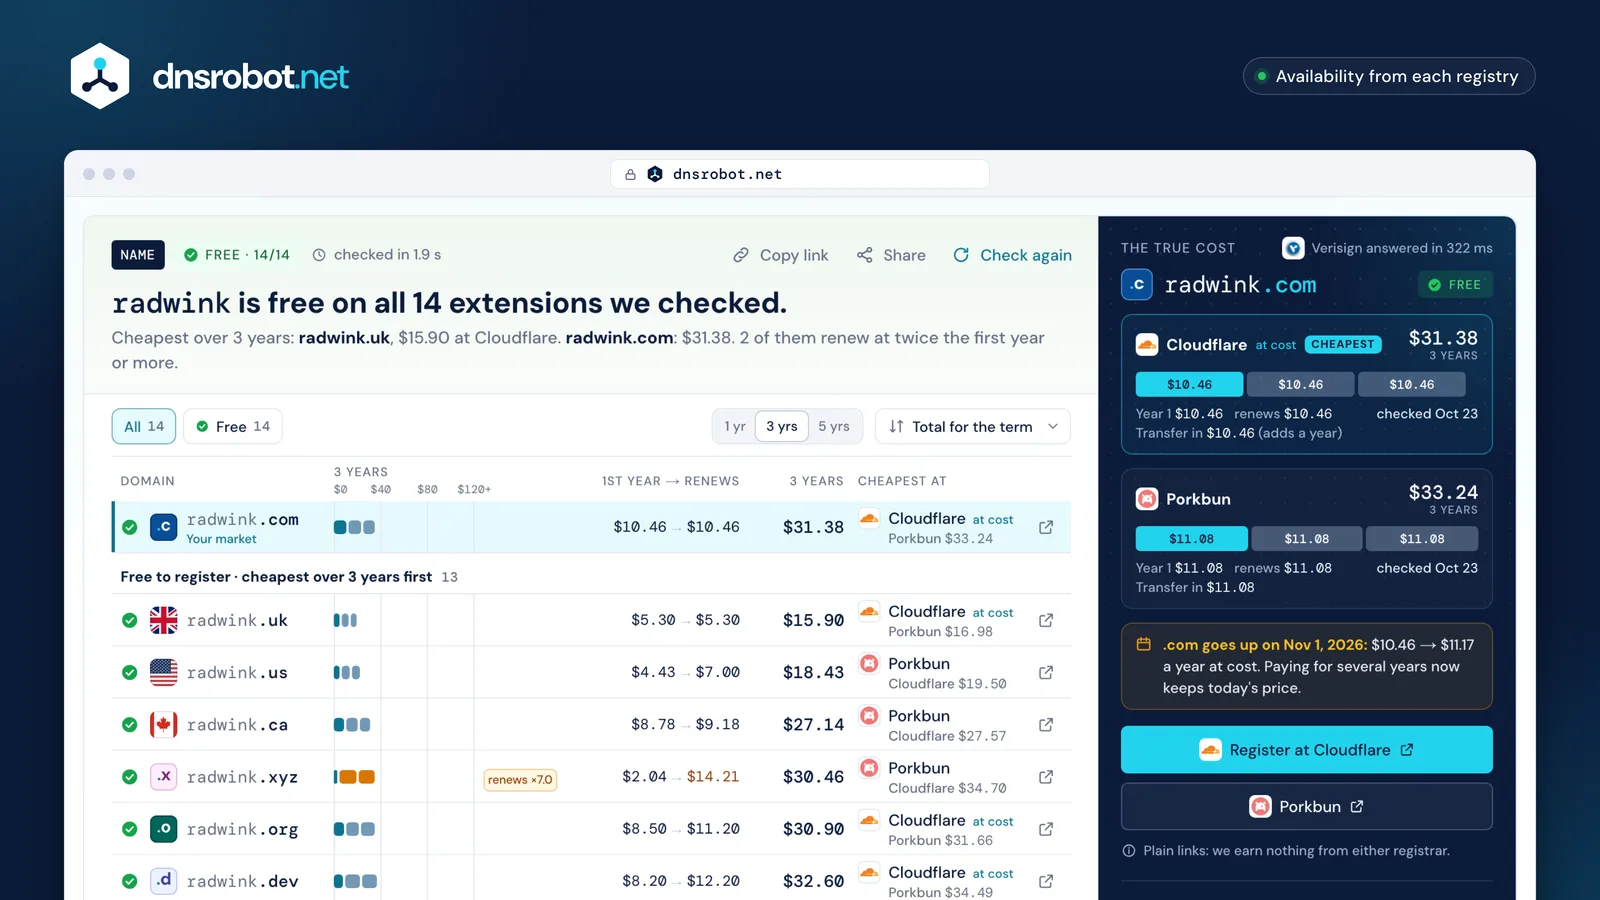Select the 5 yrs term option
The height and width of the screenshot is (900, 1600).
tap(834, 426)
